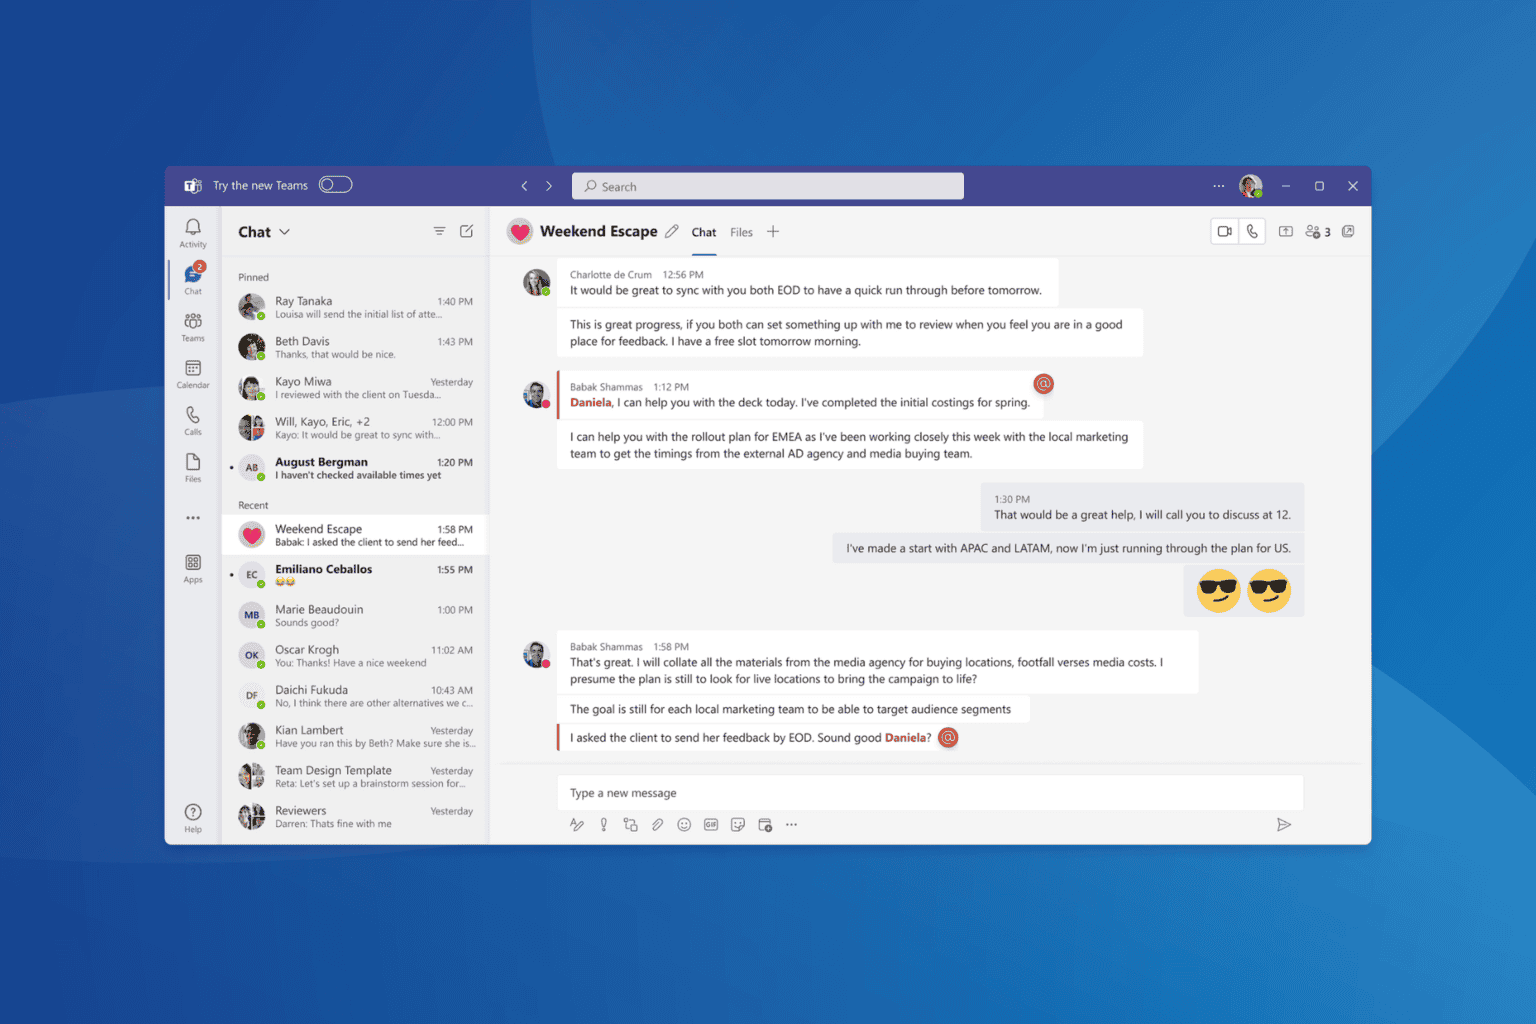This screenshot has height=1024, width=1536.
Task: Edit the Weekend Escape group name
Action: (672, 232)
